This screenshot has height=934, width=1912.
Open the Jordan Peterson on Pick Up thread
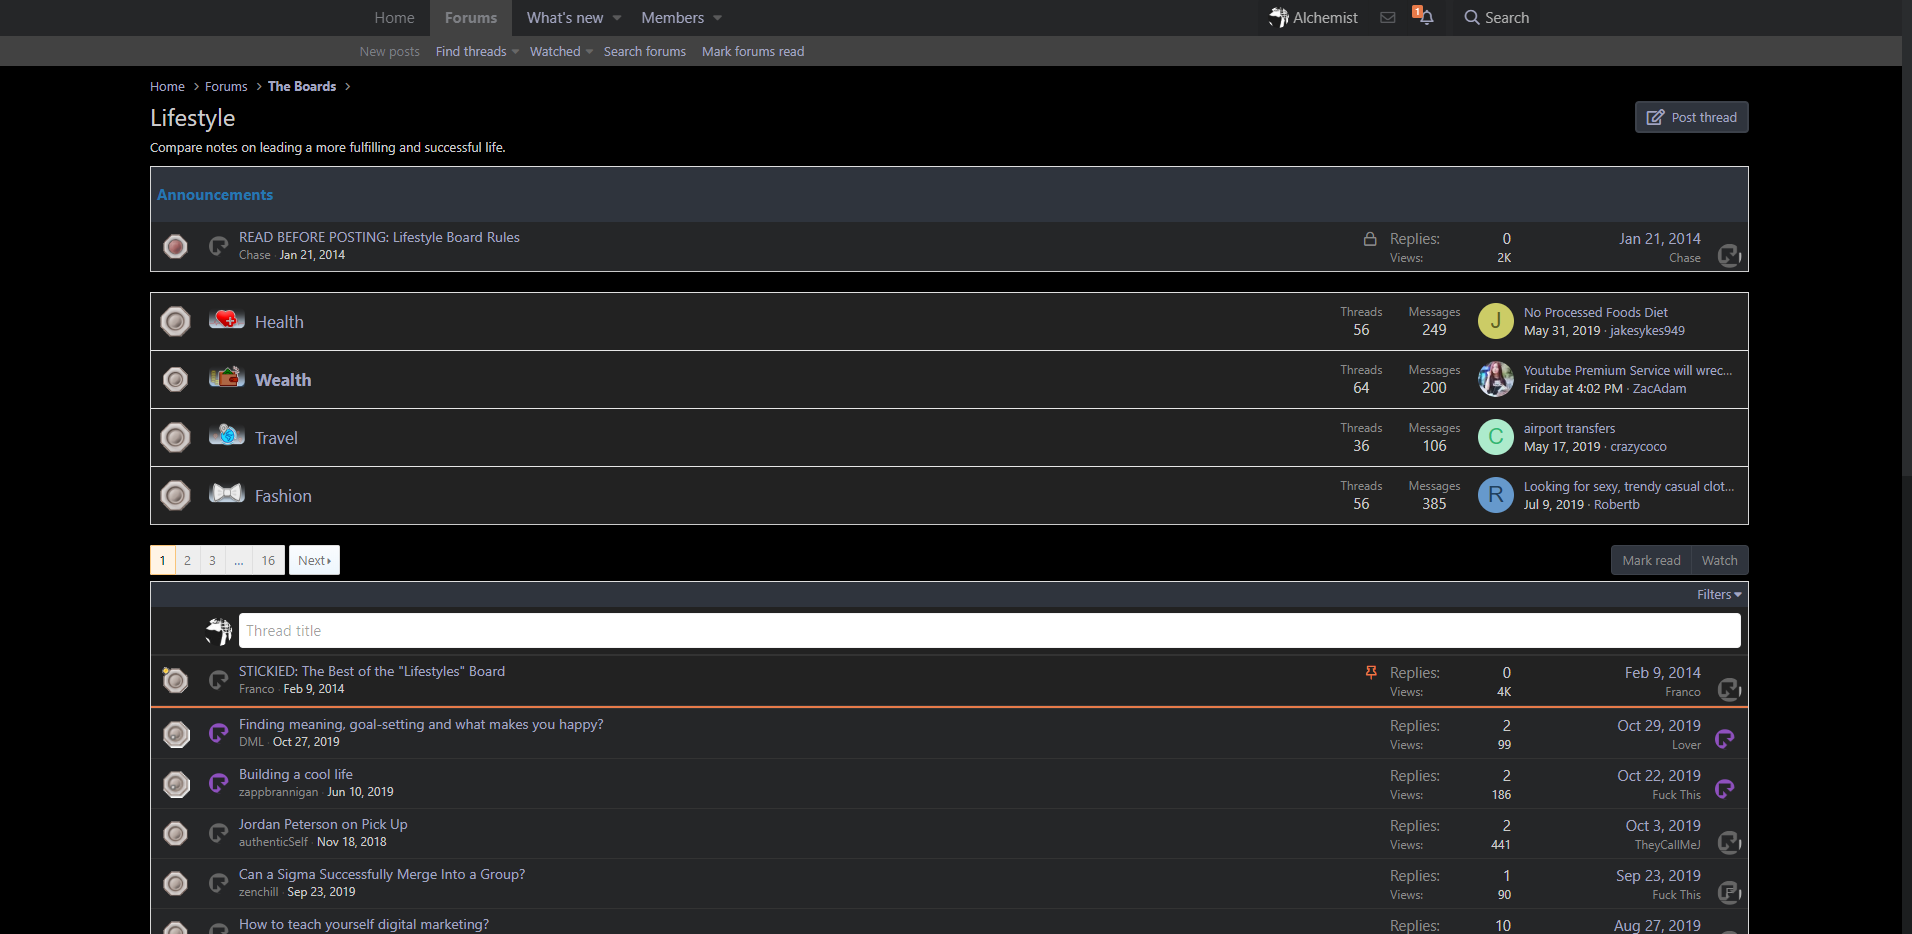[x=323, y=824]
